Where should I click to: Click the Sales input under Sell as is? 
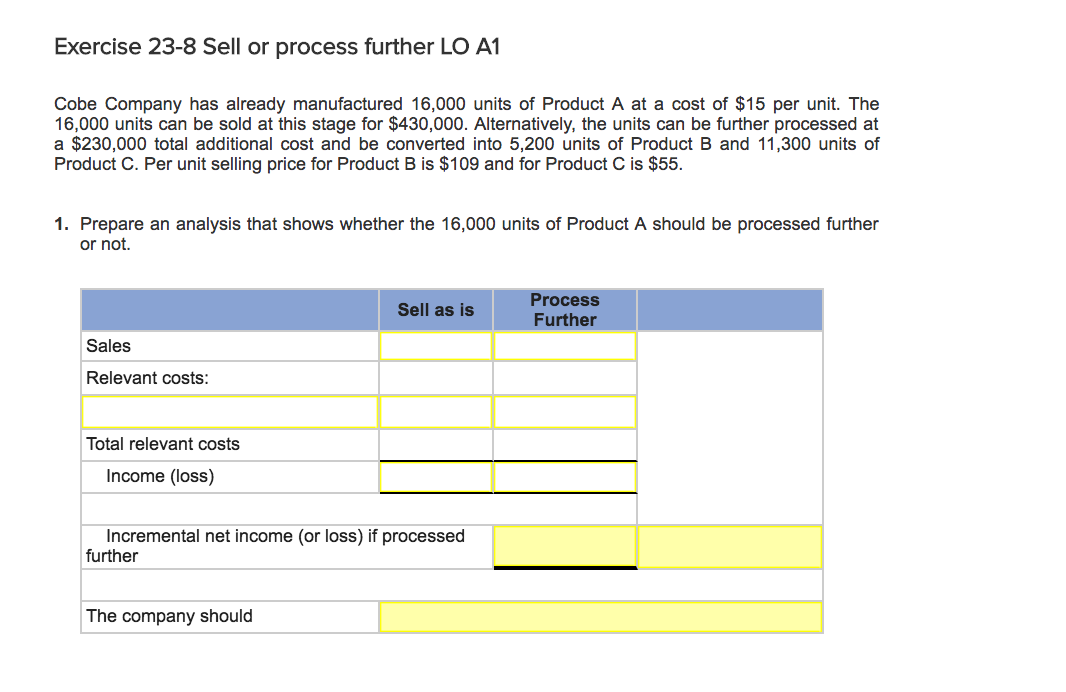(435, 346)
